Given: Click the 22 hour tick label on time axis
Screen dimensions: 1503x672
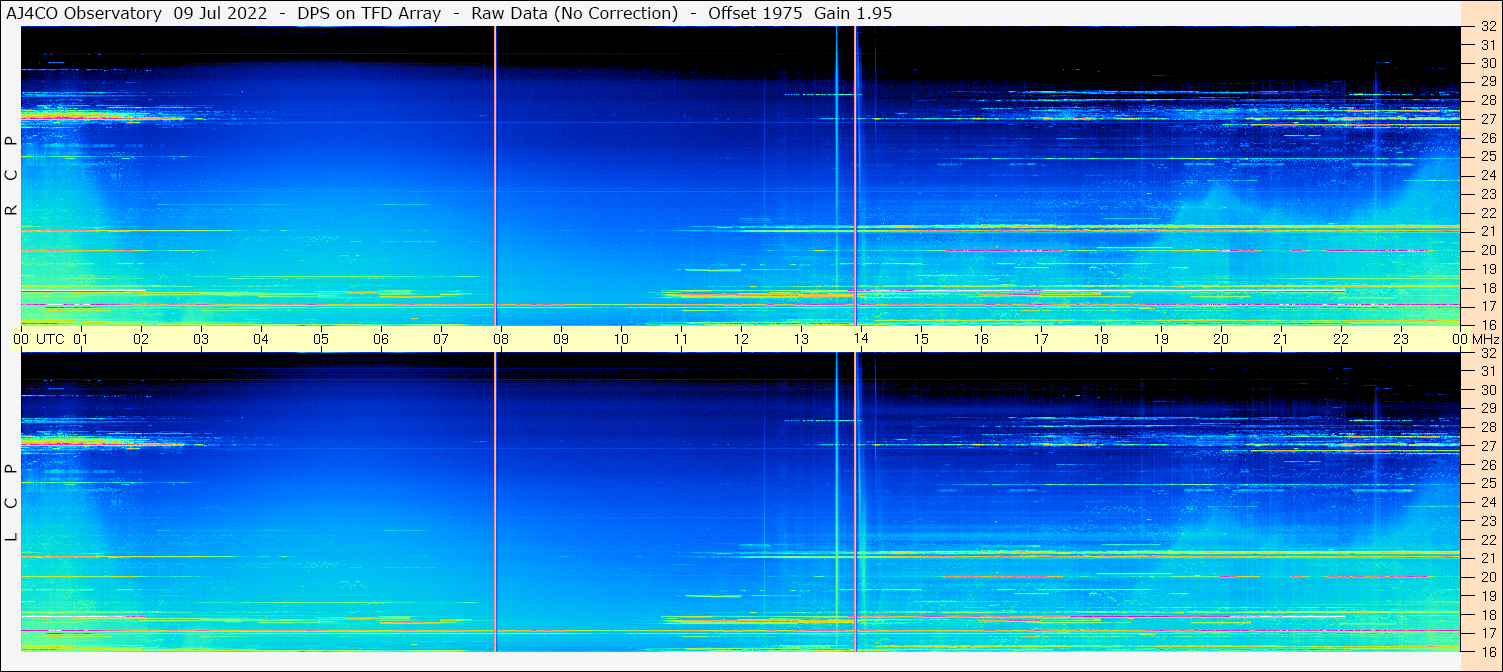Looking at the screenshot, I should point(1341,339).
